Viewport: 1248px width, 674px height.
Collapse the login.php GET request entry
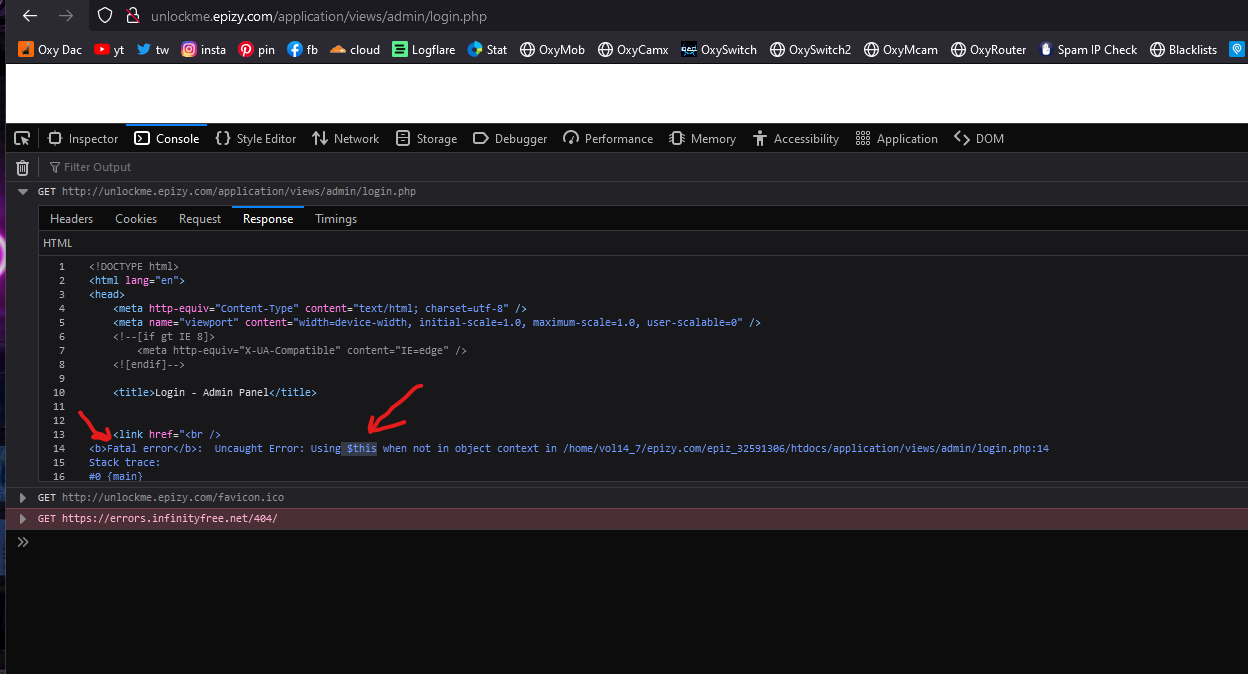pos(23,191)
